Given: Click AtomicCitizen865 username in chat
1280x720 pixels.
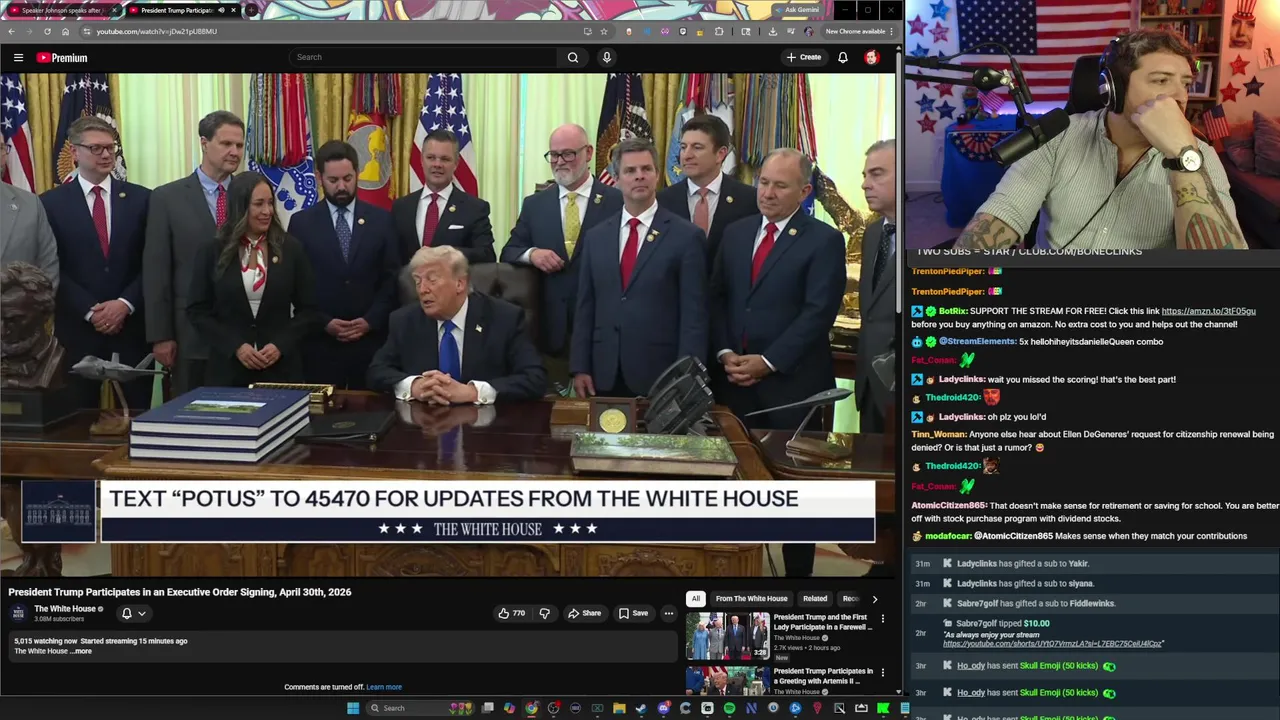Looking at the screenshot, I should coord(949,506).
